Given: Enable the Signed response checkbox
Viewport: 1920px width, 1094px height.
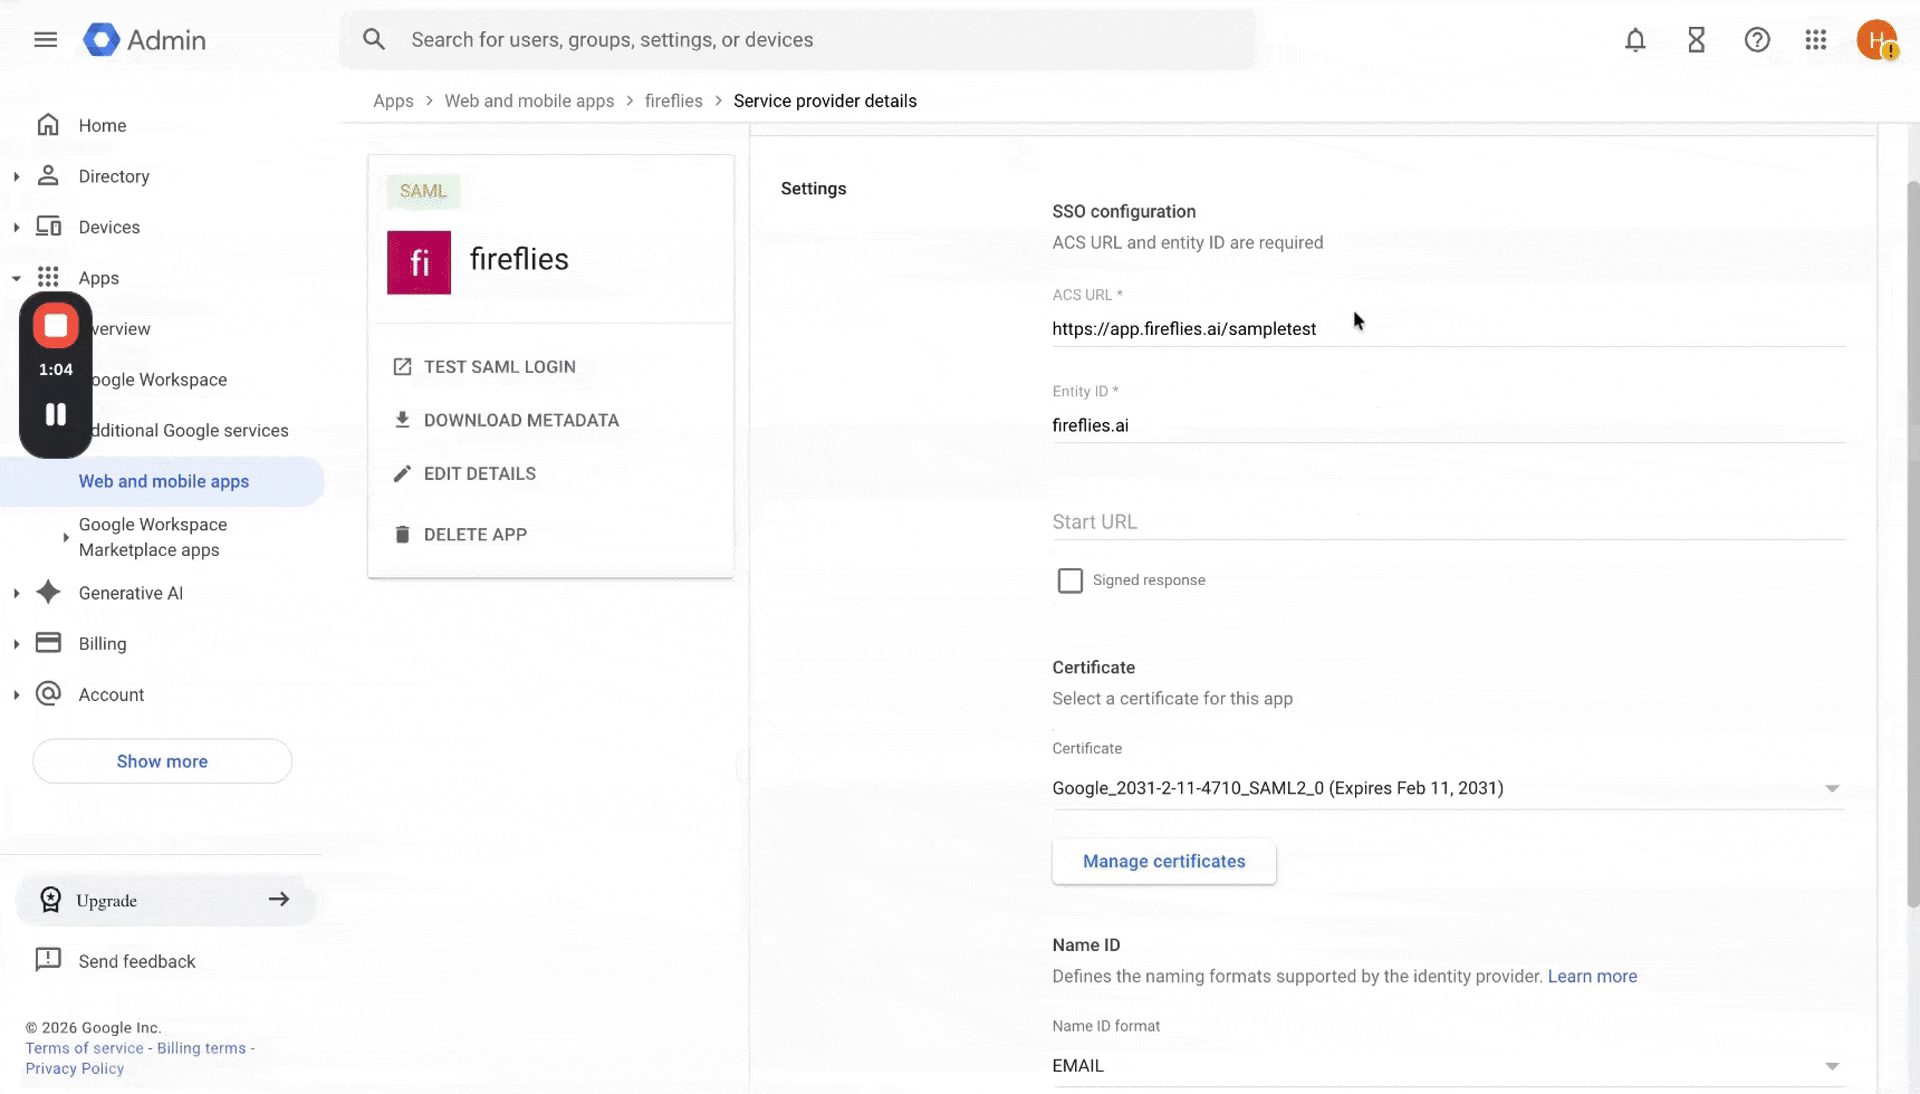Looking at the screenshot, I should coord(1070,581).
